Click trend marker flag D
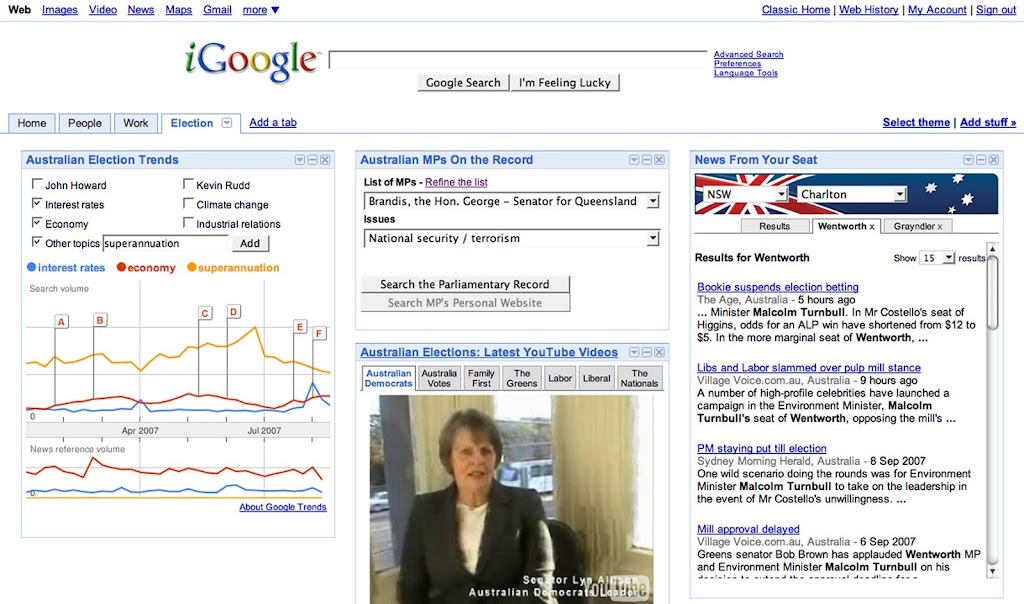The width and height of the screenshot is (1024, 604). coord(234,311)
